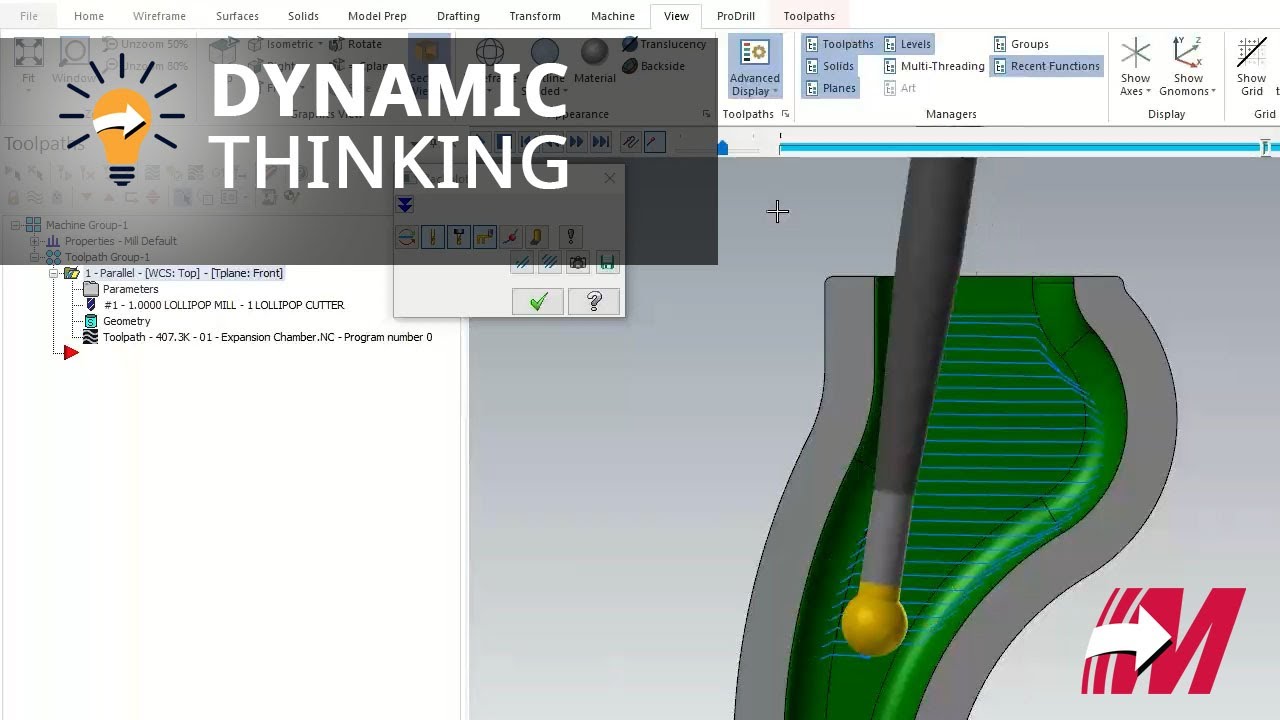
Task: Toggle Display Tool icon in Backplot dialog
Action: (433, 237)
